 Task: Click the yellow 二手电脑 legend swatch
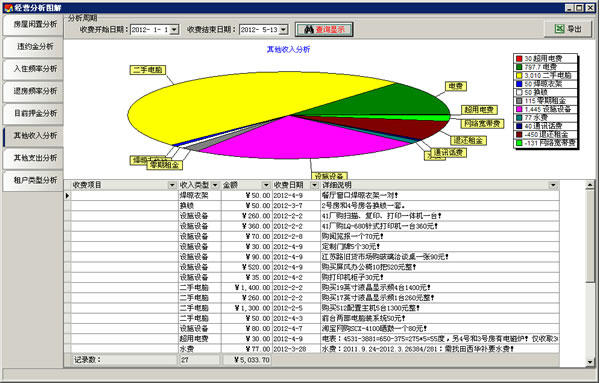pyautogui.click(x=519, y=75)
